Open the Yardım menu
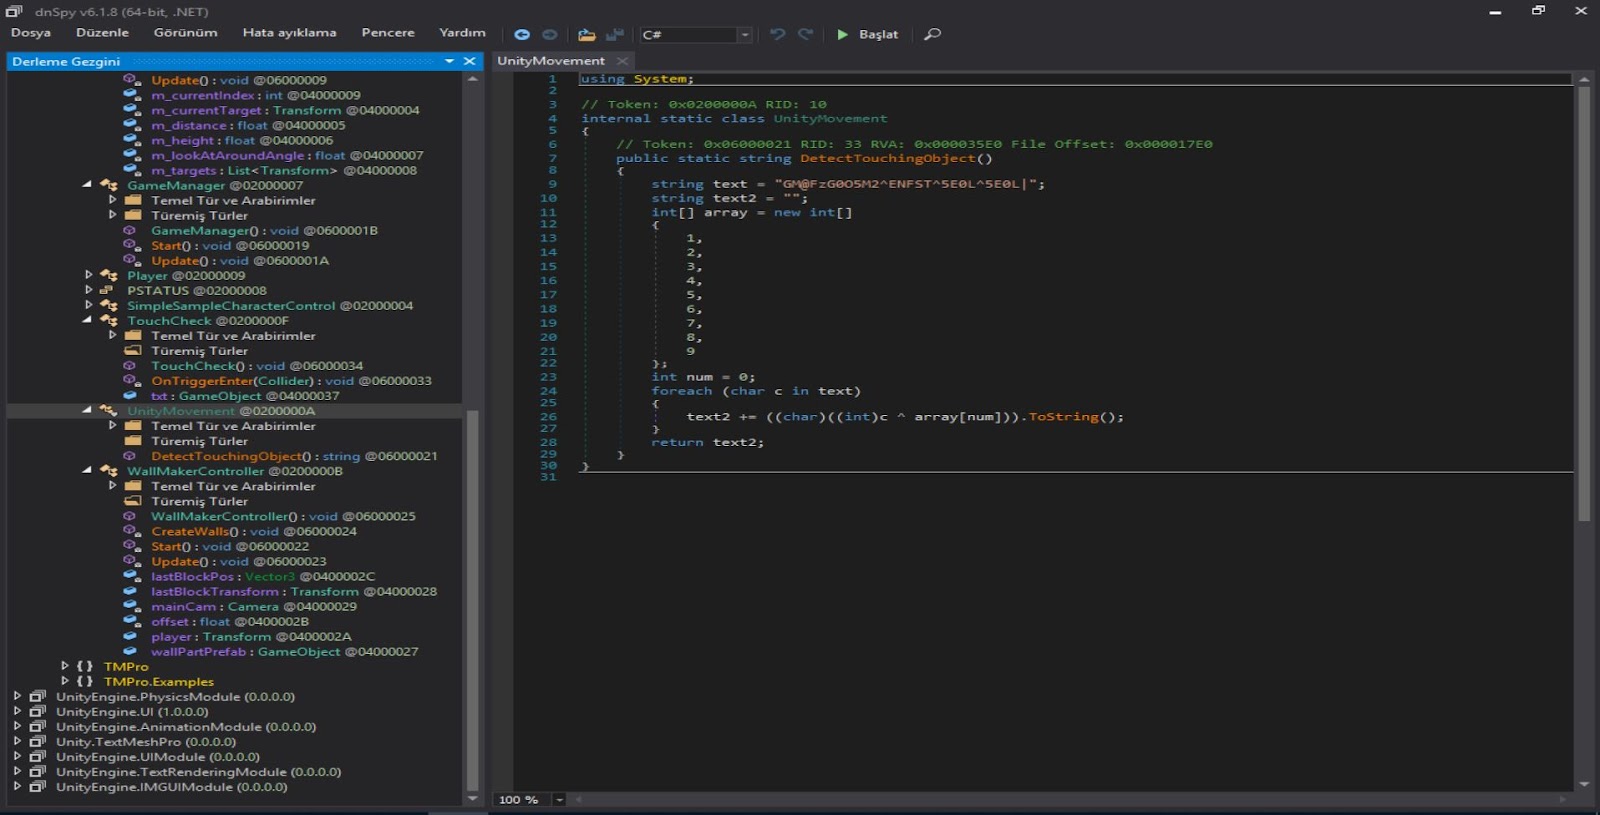 pyautogui.click(x=462, y=33)
